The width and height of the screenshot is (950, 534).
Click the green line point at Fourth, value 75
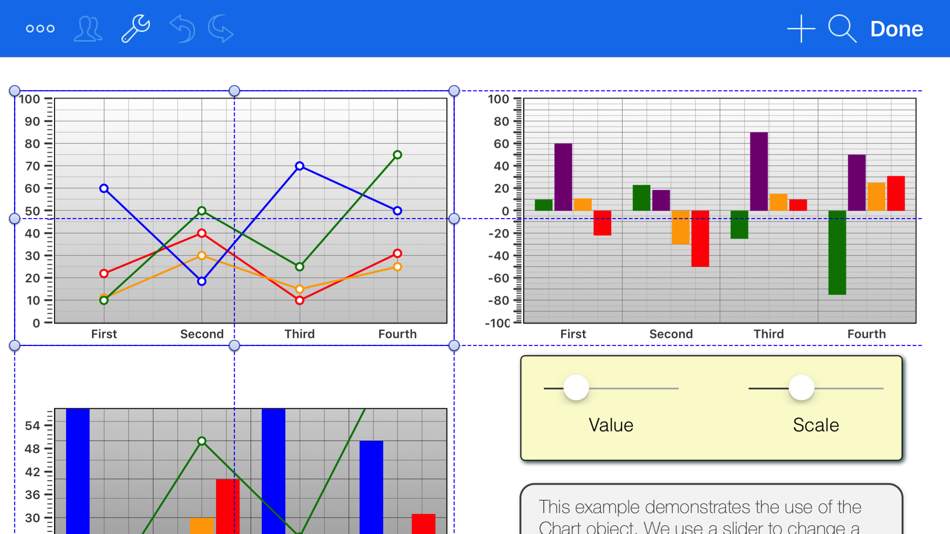click(x=397, y=155)
